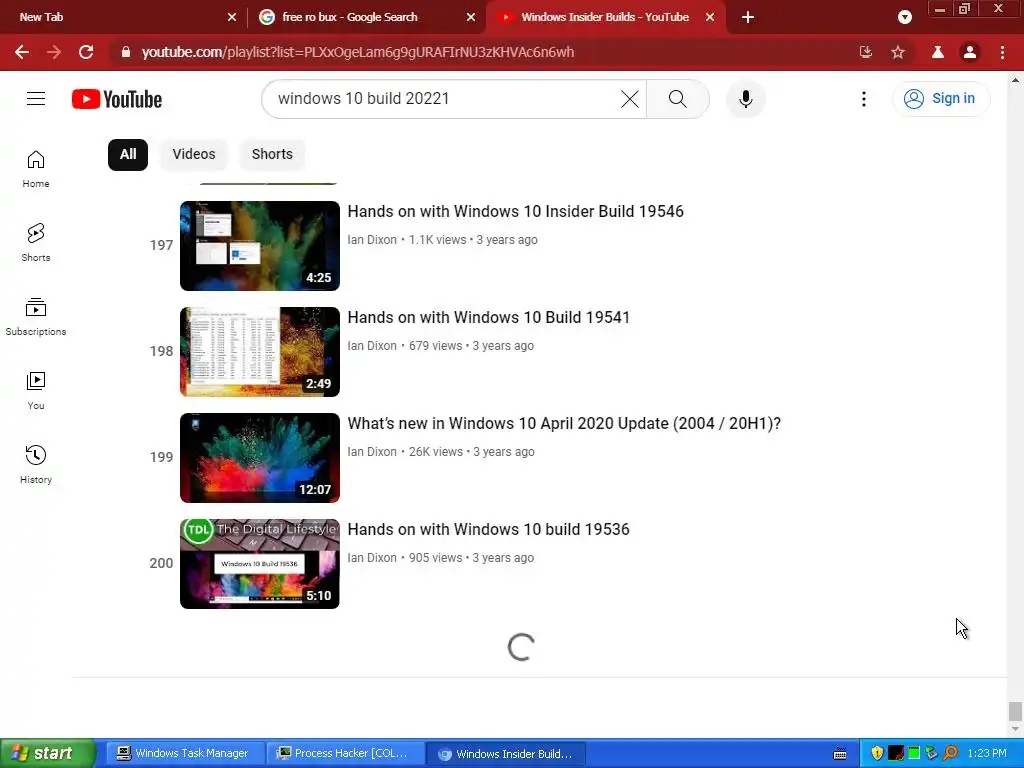
Task: Open the YouTube hamburger guide menu
Action: coord(36,99)
